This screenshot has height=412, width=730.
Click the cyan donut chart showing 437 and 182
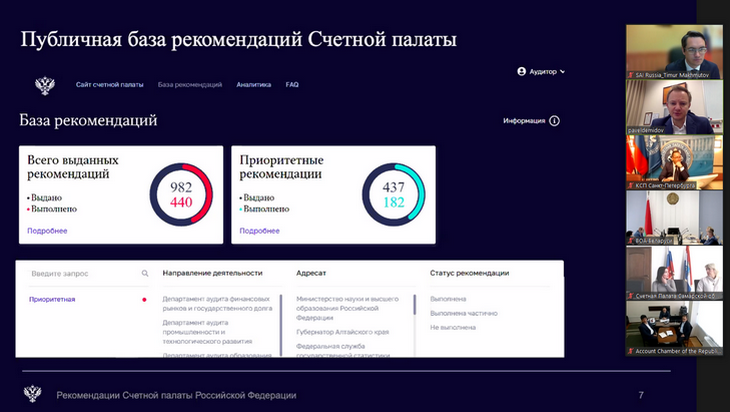[x=393, y=195]
